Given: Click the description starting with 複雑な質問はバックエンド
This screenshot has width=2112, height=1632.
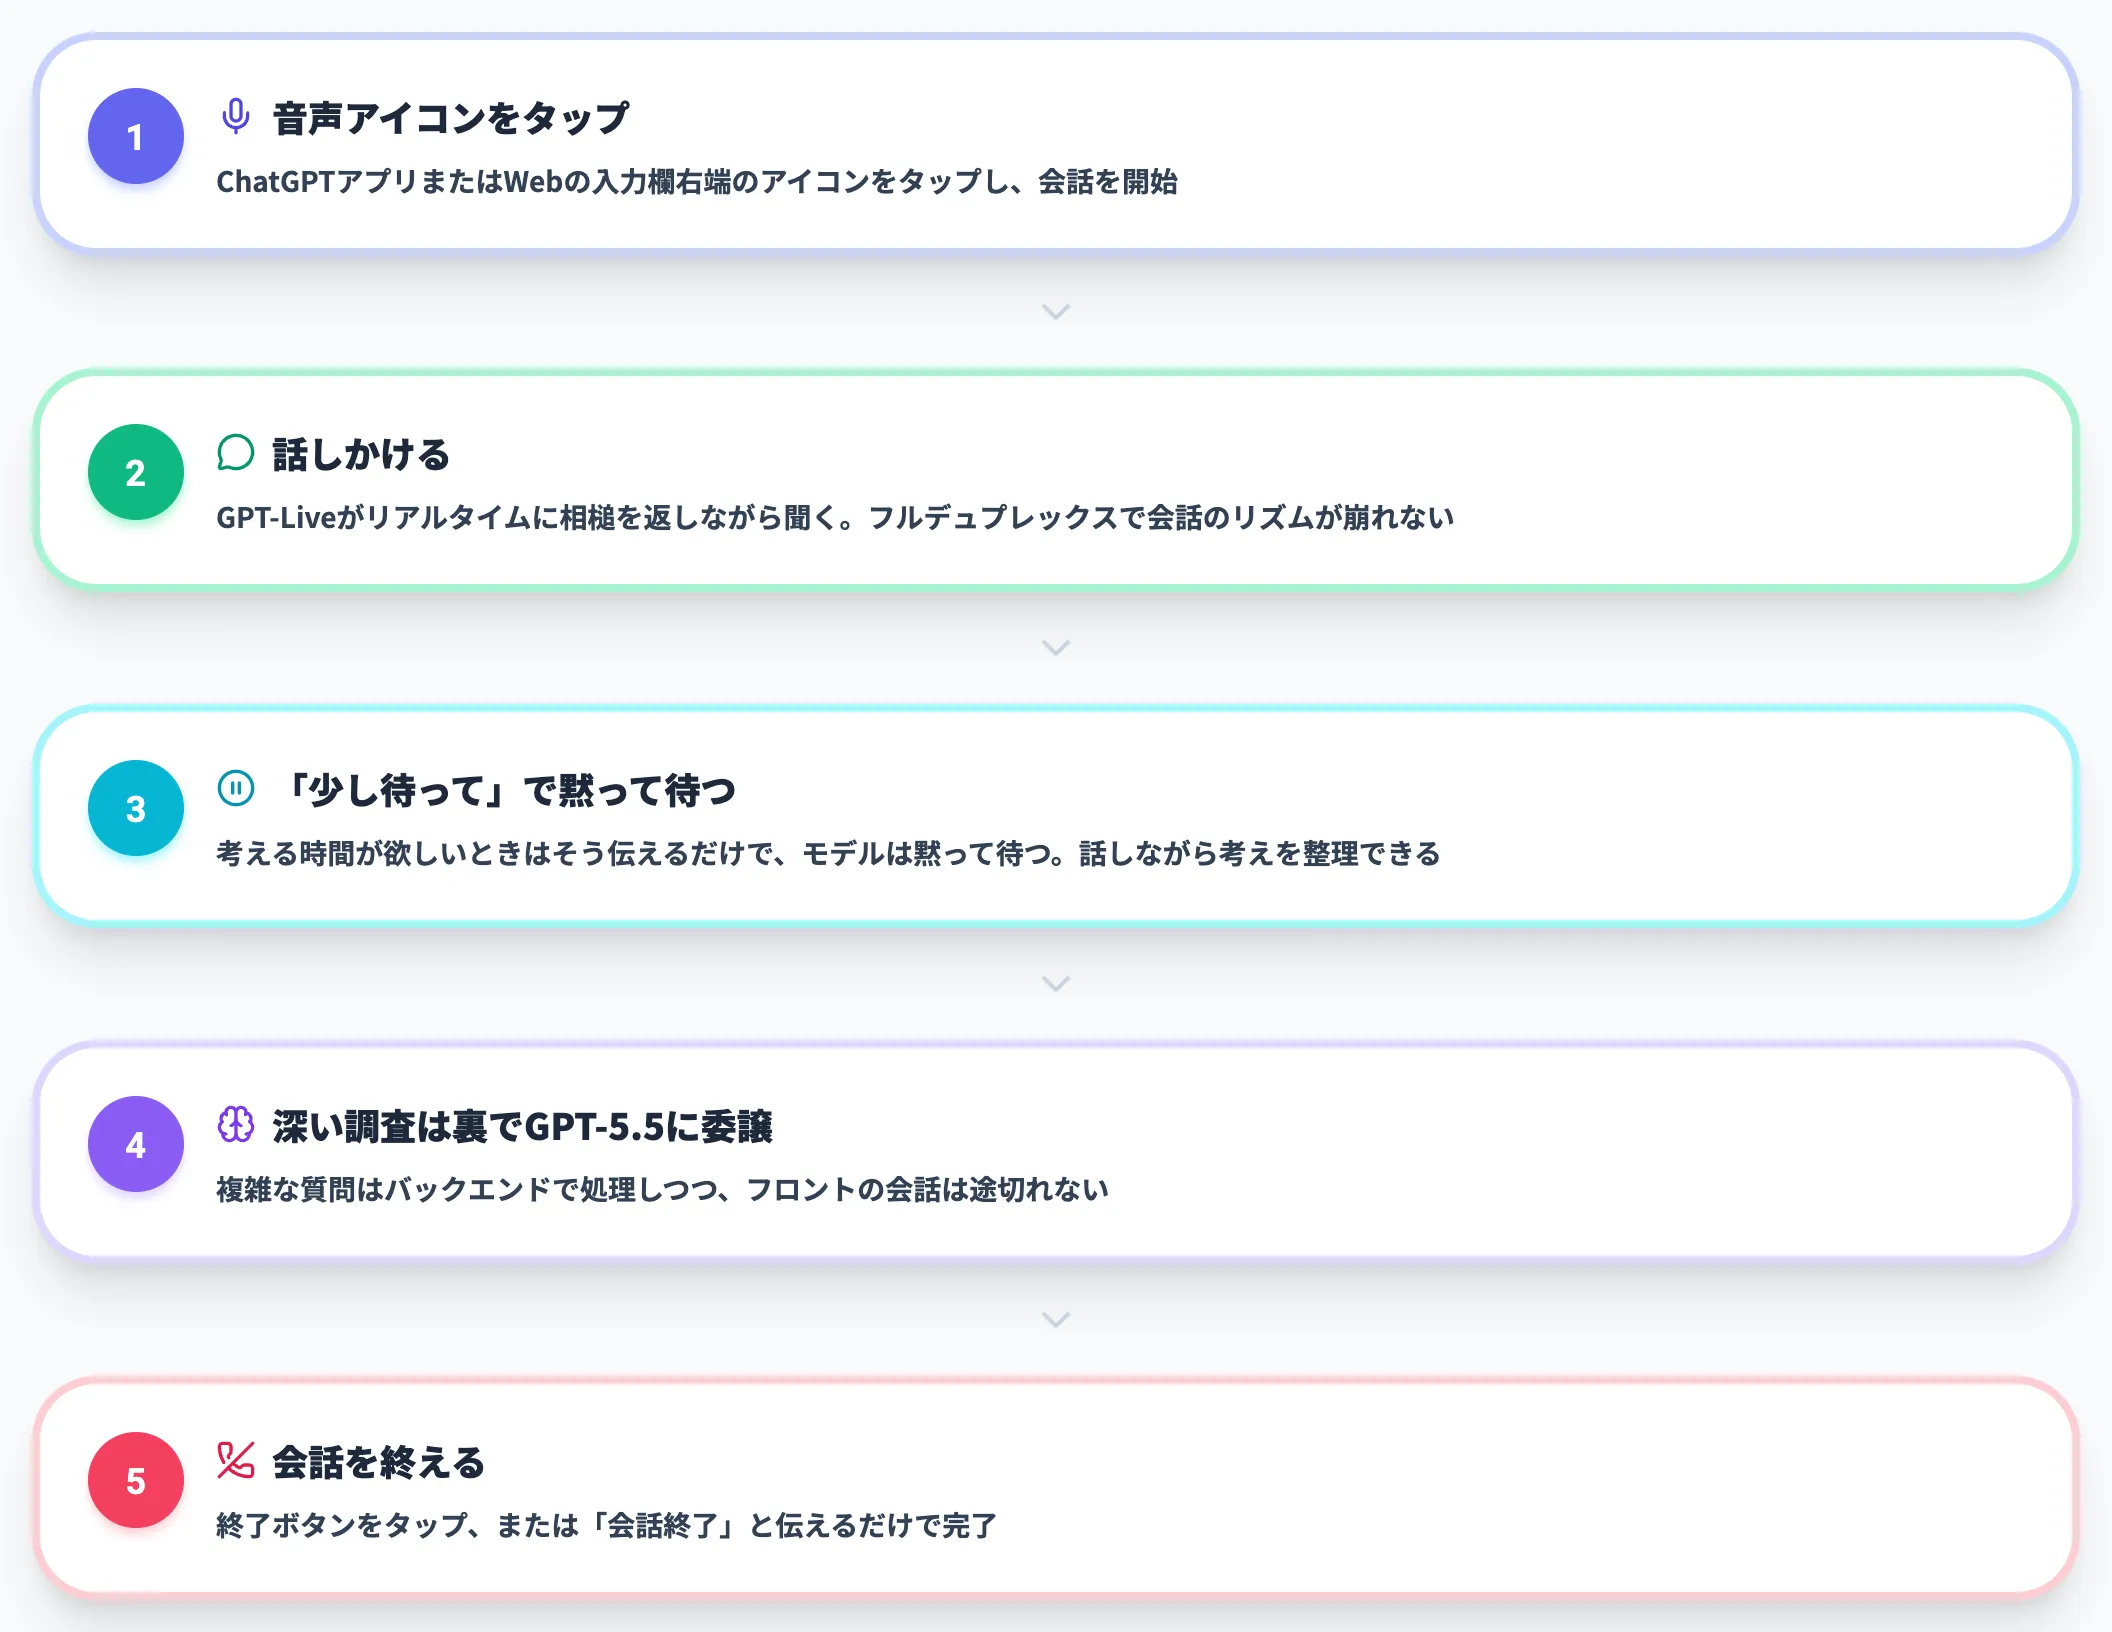Looking at the screenshot, I should coord(662,1190).
